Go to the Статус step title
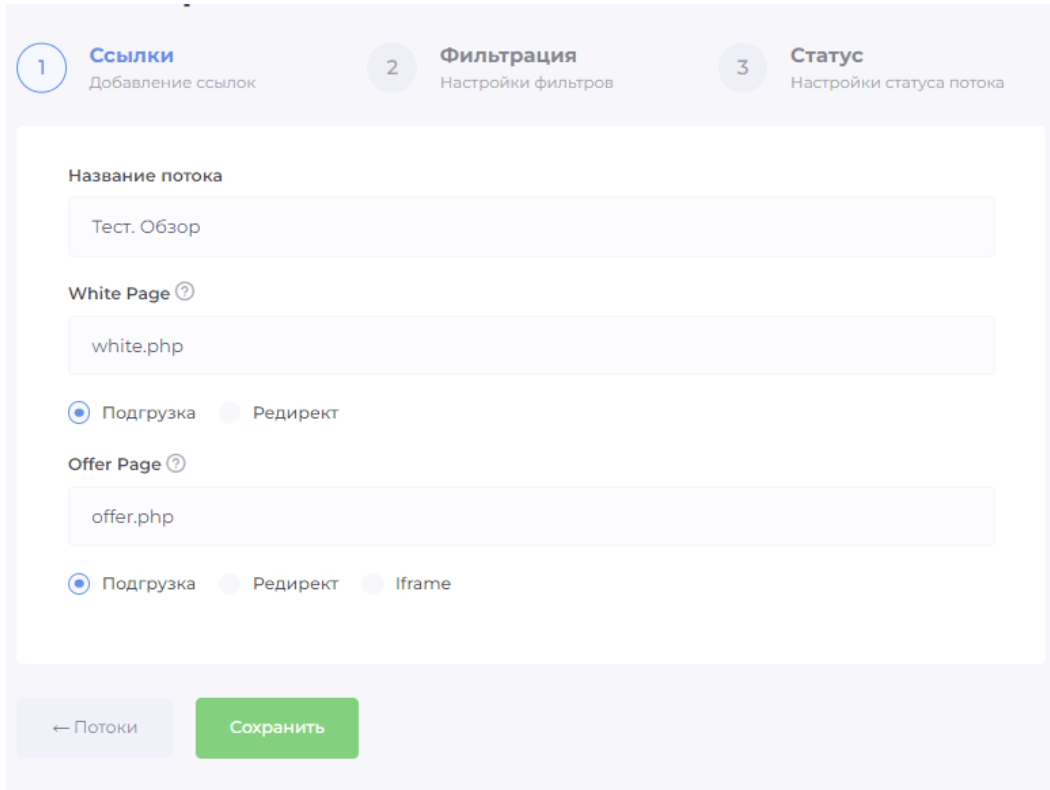 [x=826, y=56]
